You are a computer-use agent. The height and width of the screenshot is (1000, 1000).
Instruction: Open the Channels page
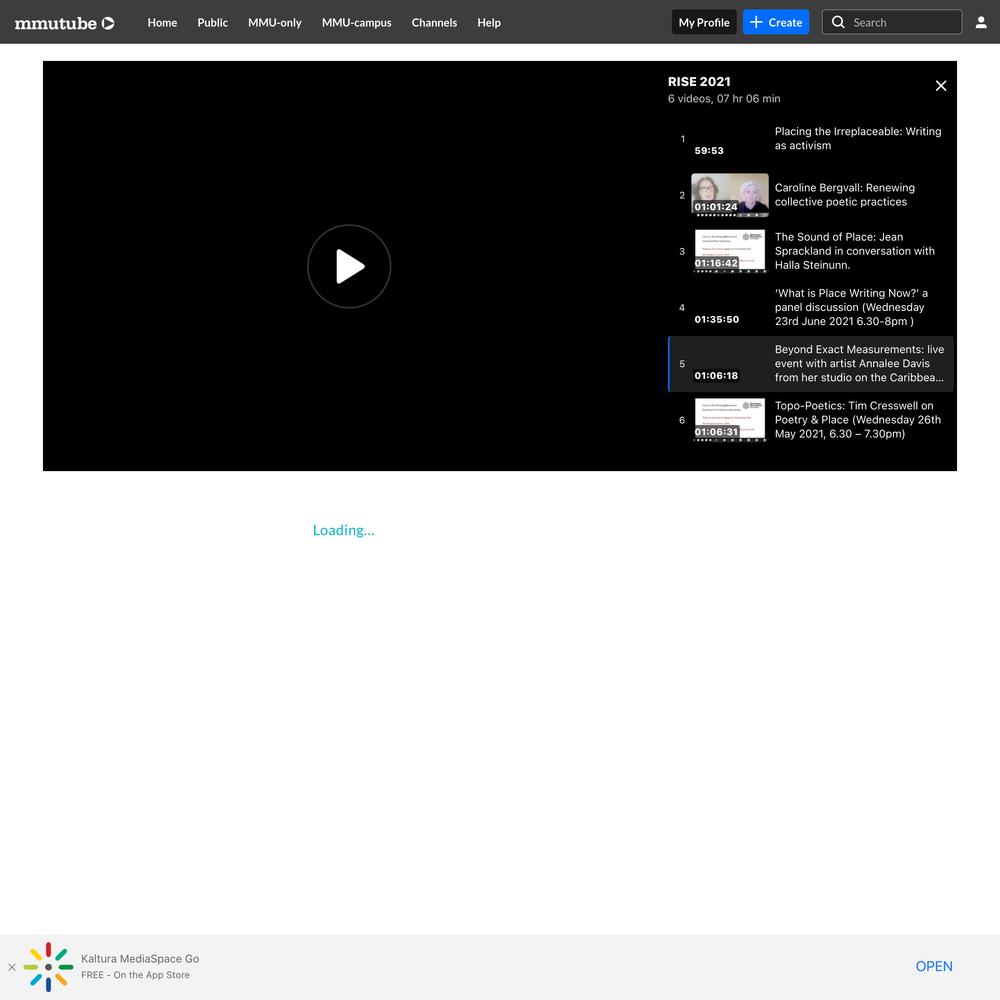click(x=434, y=22)
